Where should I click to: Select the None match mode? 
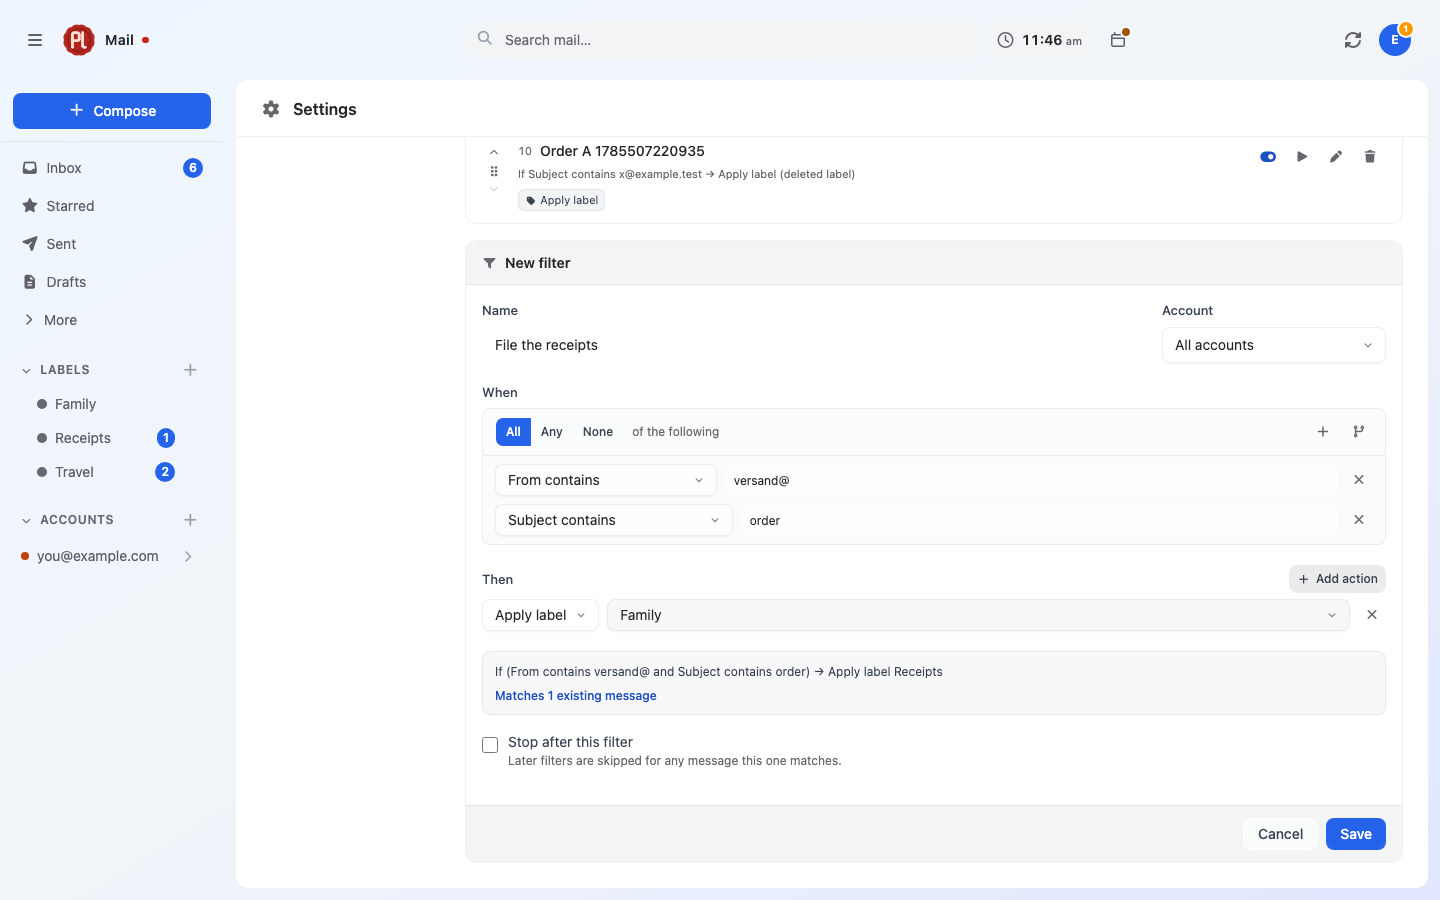pyautogui.click(x=598, y=432)
